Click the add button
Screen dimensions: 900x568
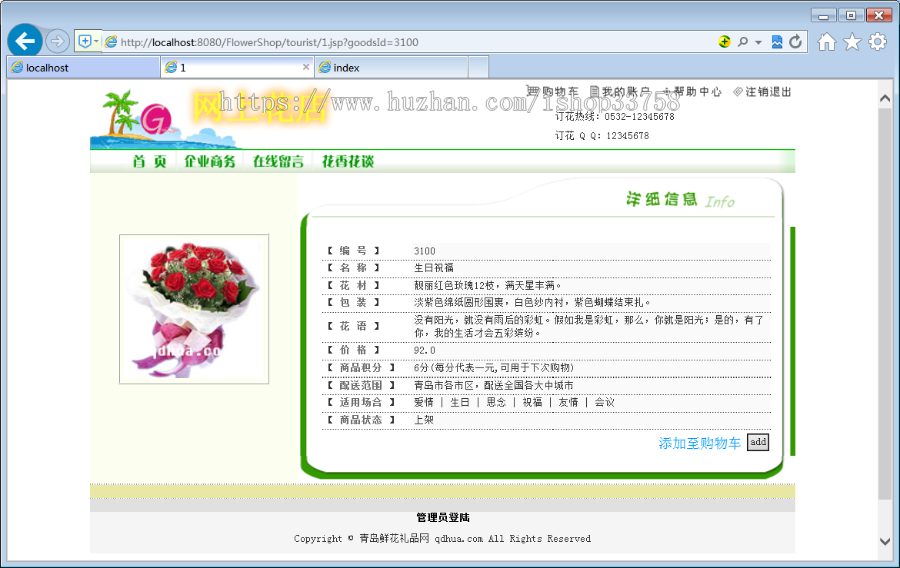pyautogui.click(x=758, y=442)
